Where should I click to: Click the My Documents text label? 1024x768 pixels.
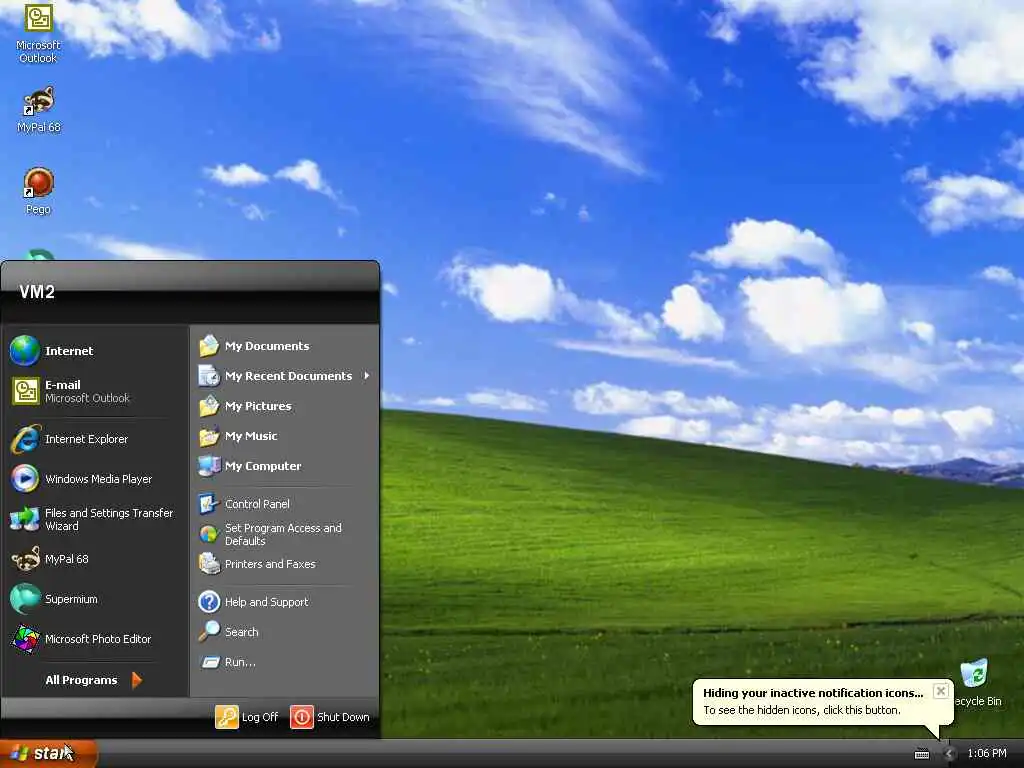(x=266, y=345)
